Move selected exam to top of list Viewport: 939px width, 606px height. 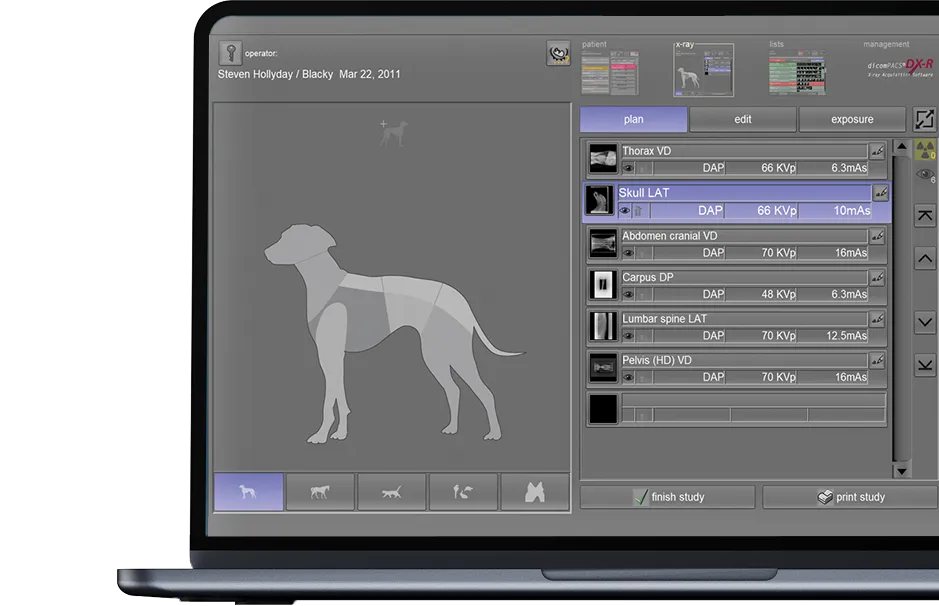tap(925, 216)
